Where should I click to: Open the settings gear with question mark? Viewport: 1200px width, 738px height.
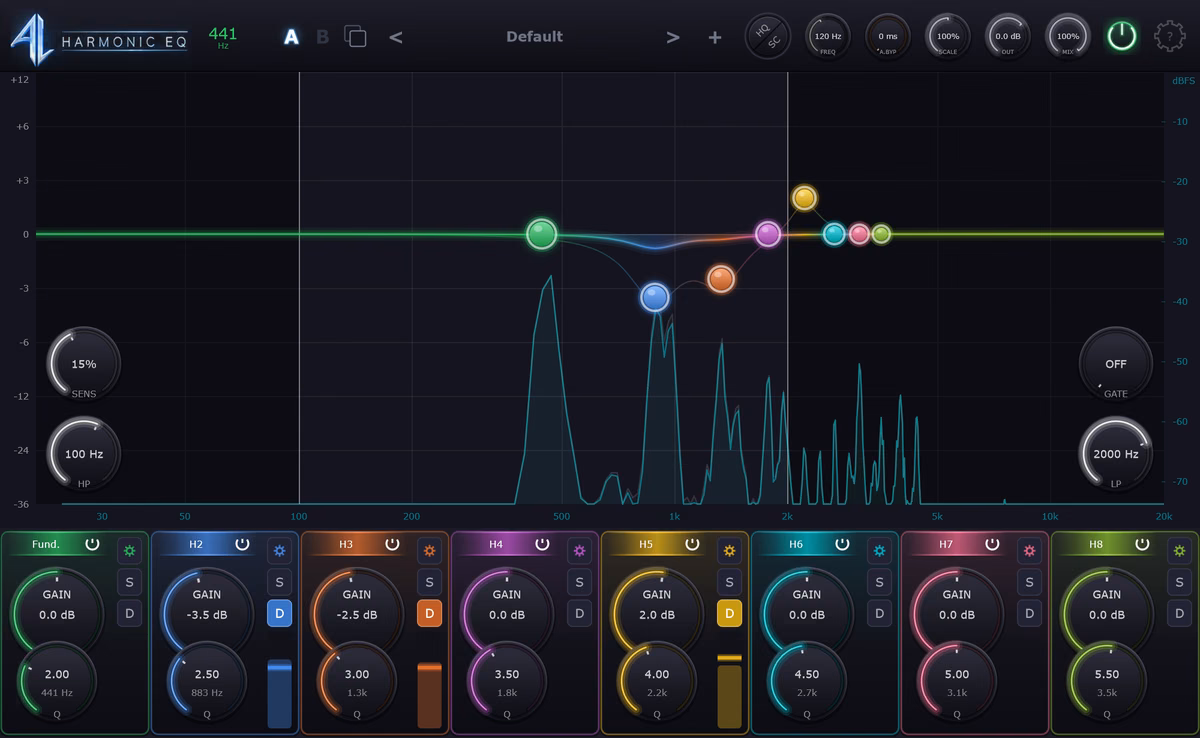click(x=1170, y=36)
